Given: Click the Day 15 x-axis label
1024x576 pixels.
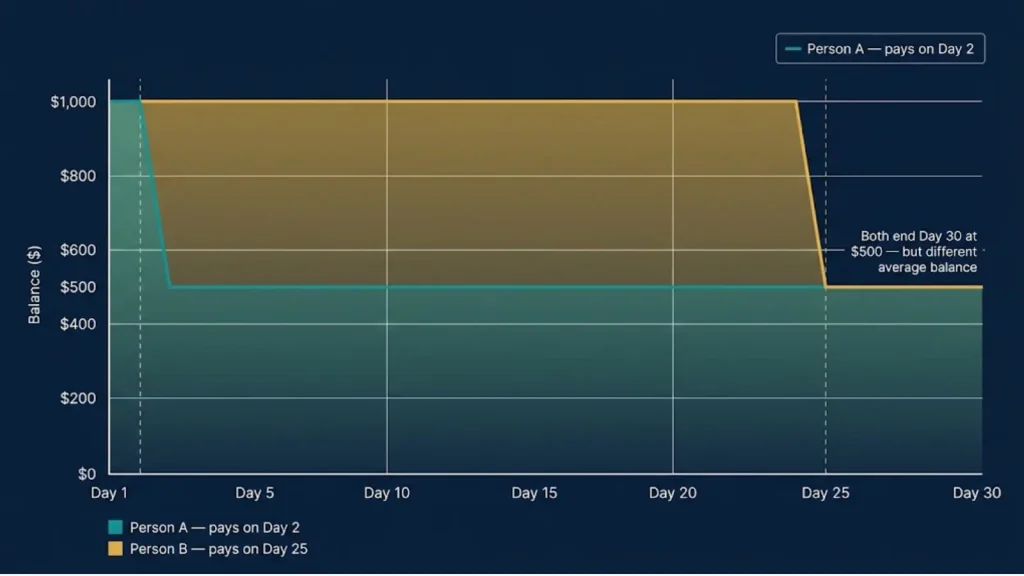Looking at the screenshot, I should pyautogui.click(x=534, y=493).
